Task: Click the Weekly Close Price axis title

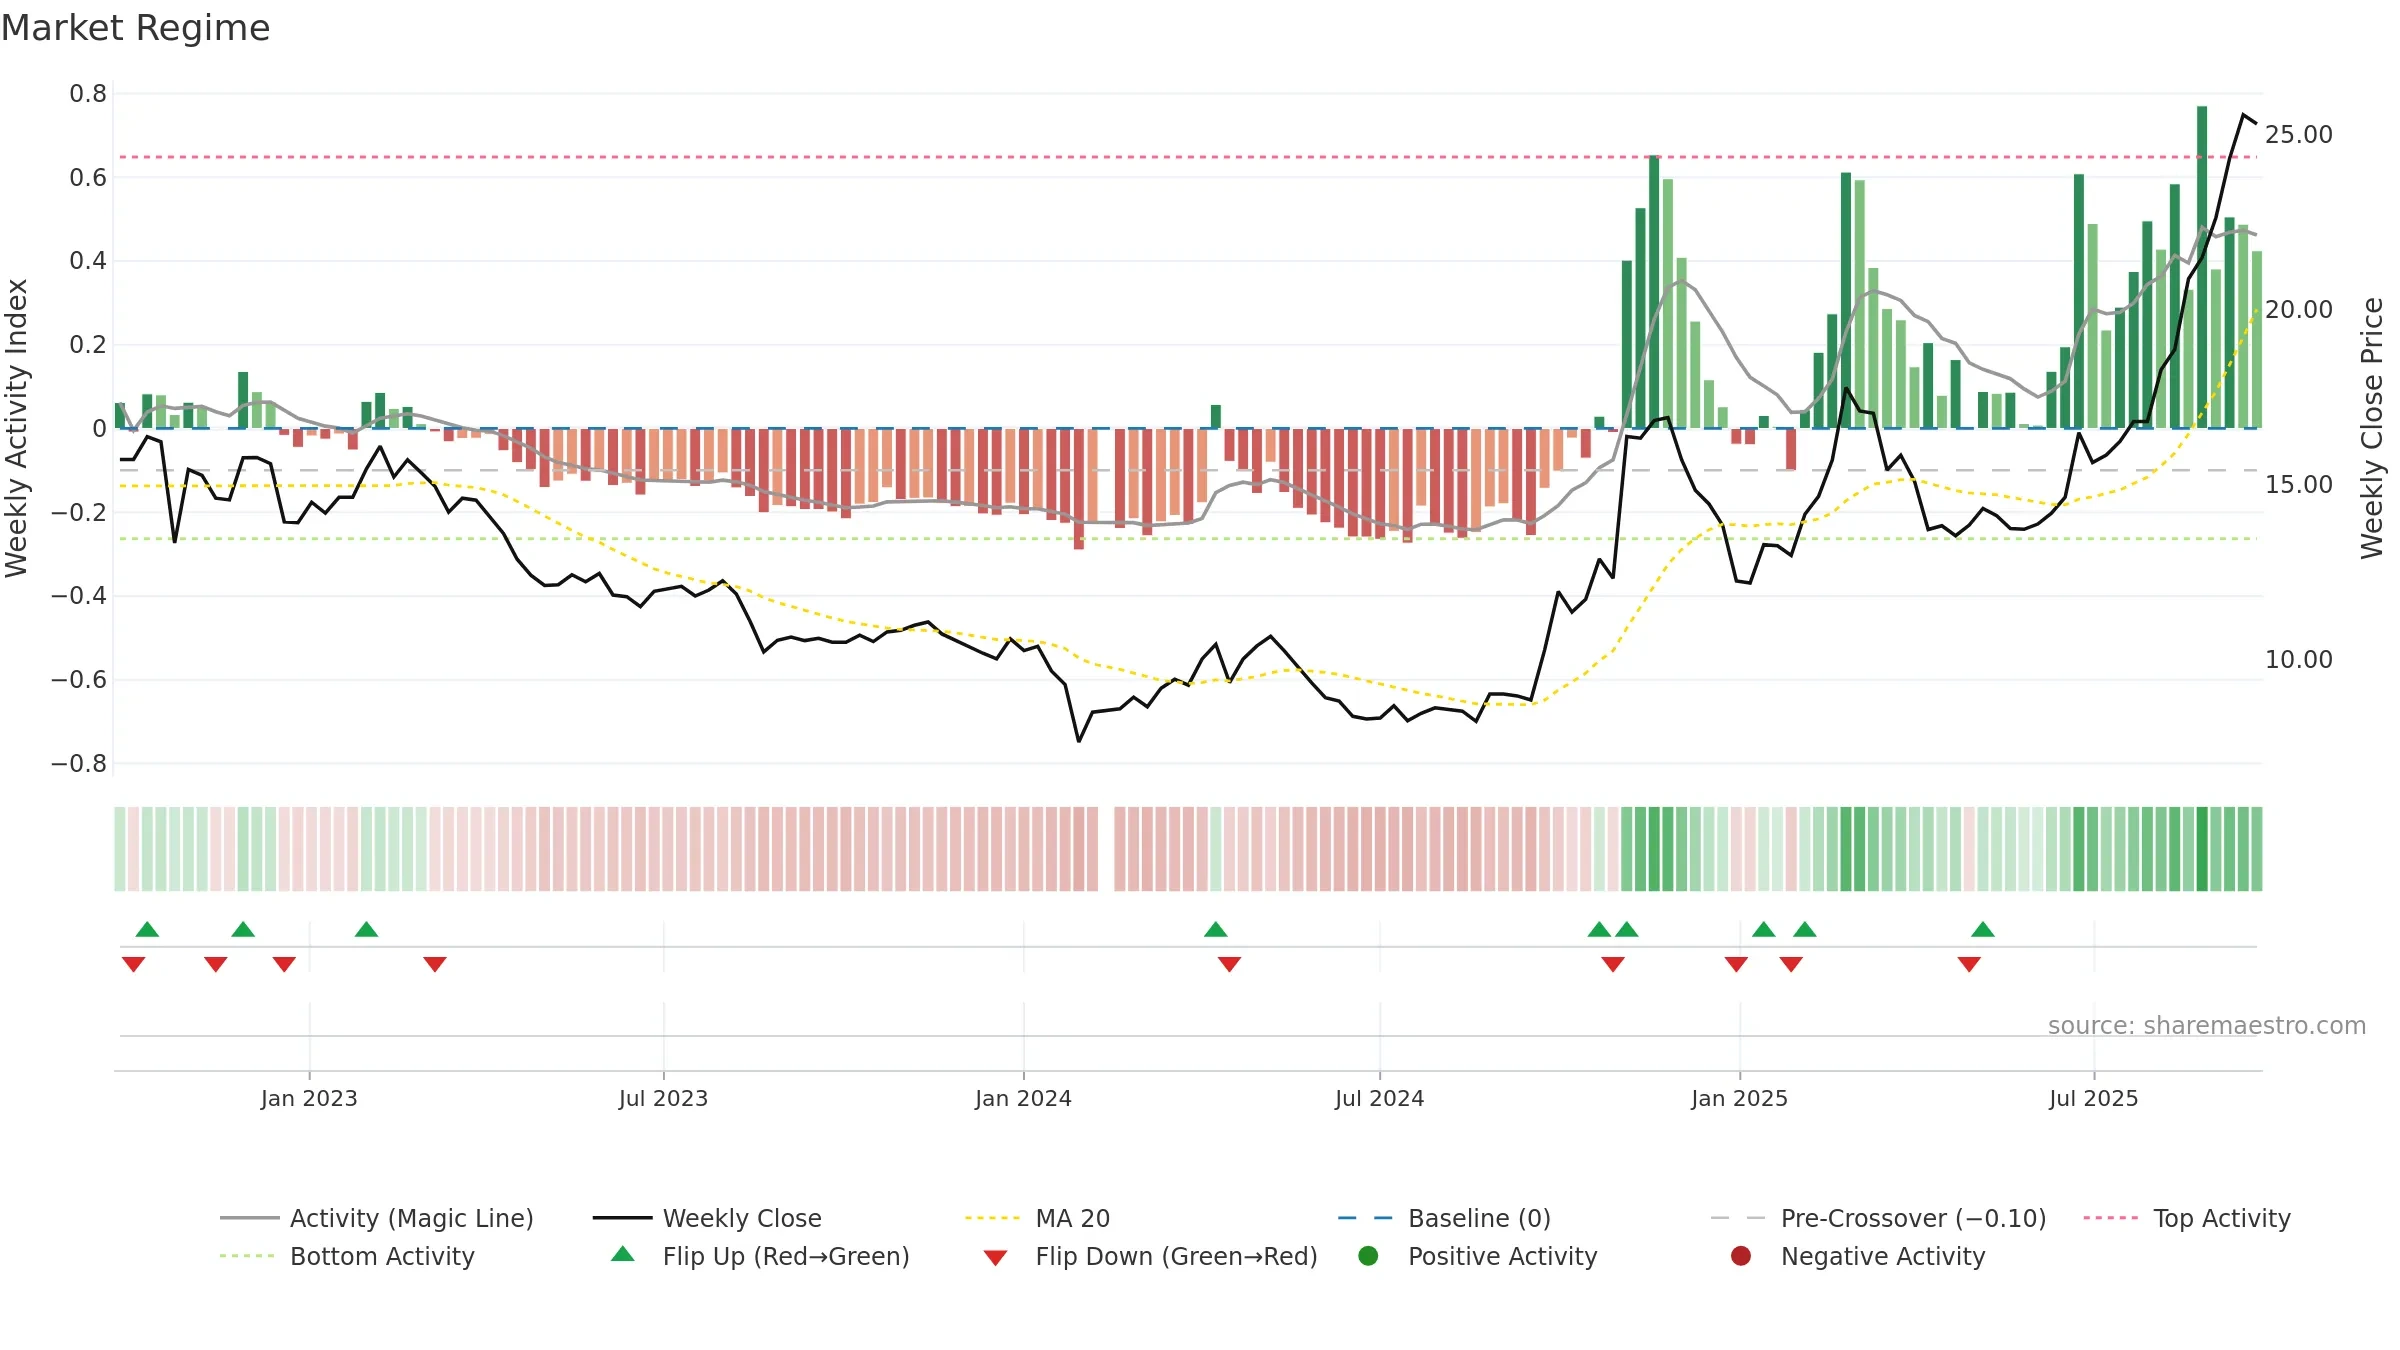Action: pyautogui.click(x=2372, y=428)
